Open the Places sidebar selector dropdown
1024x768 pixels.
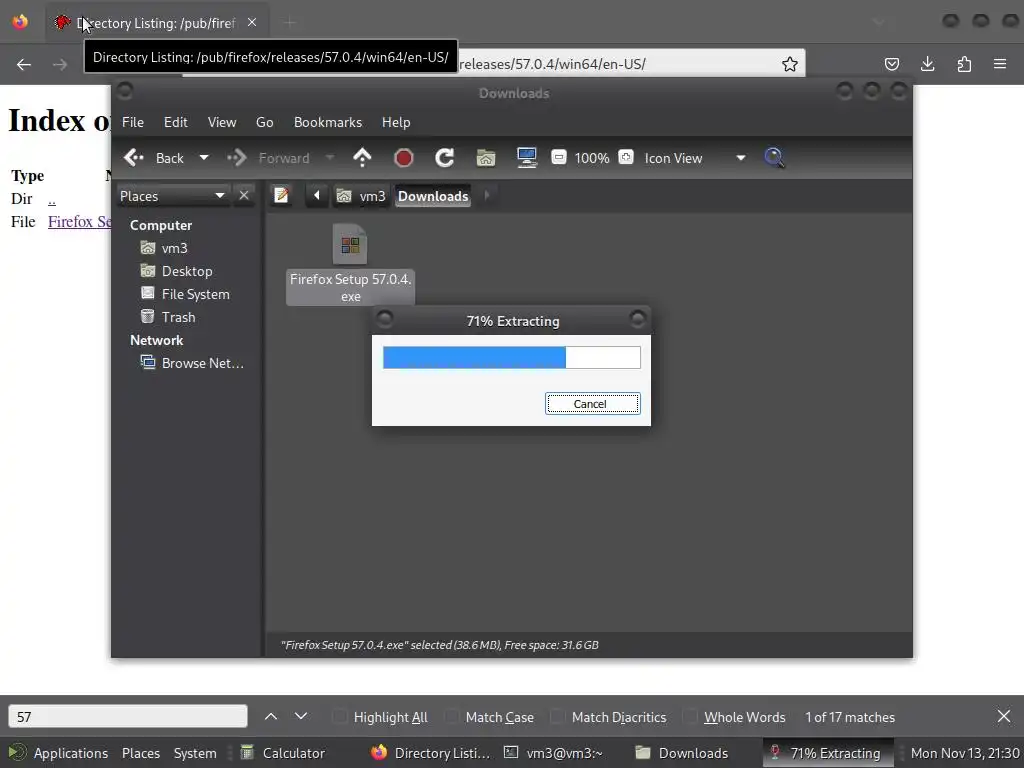click(x=173, y=196)
